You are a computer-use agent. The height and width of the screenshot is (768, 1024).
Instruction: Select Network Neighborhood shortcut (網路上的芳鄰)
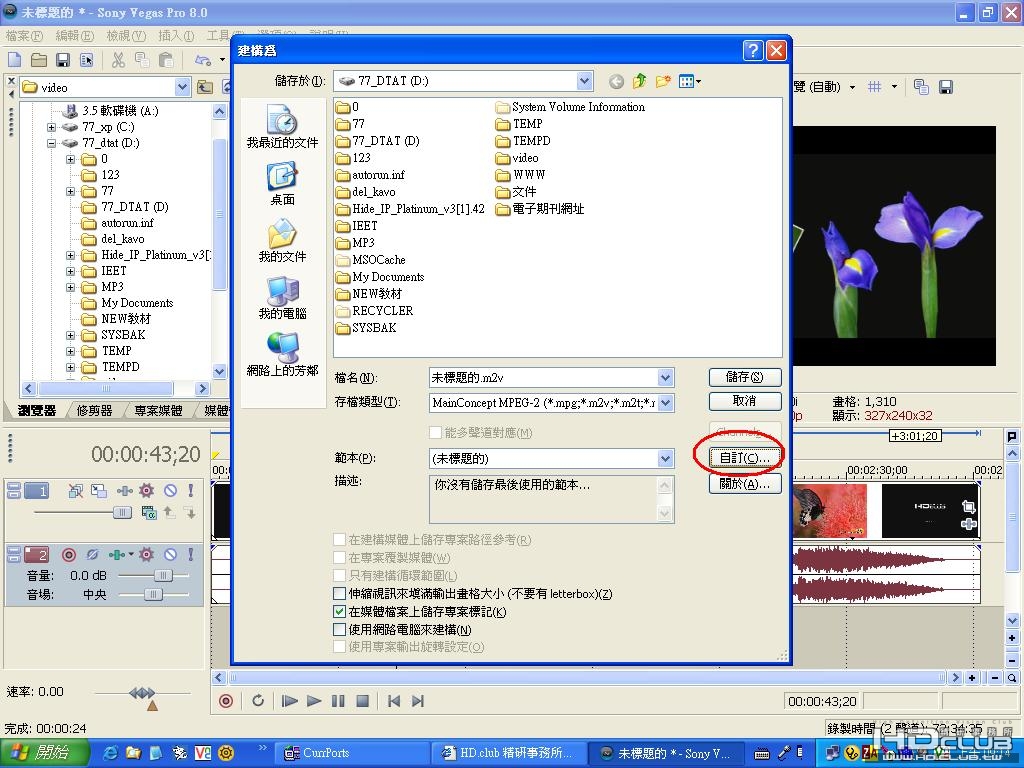pos(282,355)
